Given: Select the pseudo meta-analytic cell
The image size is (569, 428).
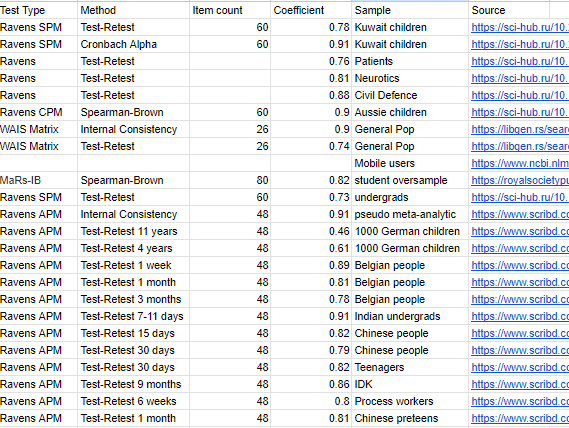Looking at the screenshot, I should [x=410, y=214].
